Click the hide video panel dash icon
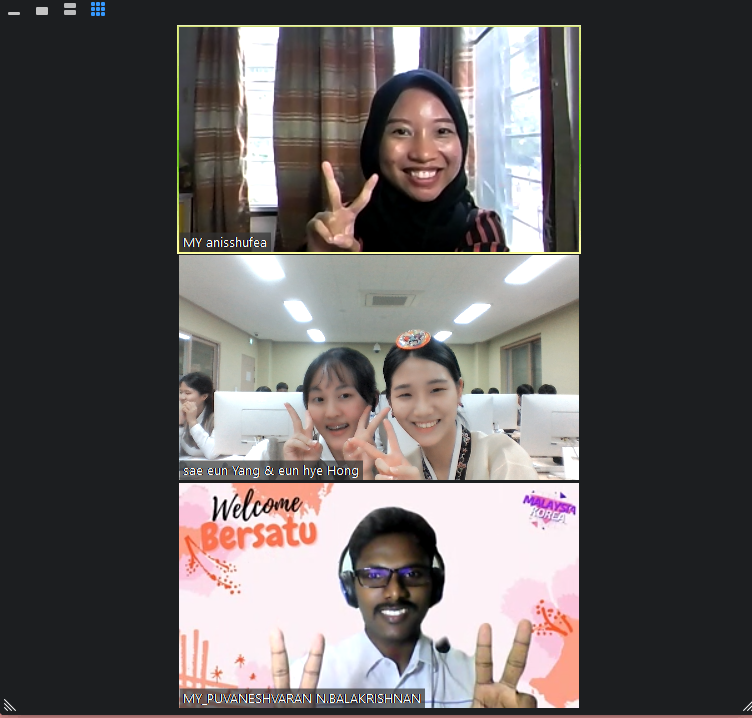The width and height of the screenshot is (752, 718). (x=14, y=12)
